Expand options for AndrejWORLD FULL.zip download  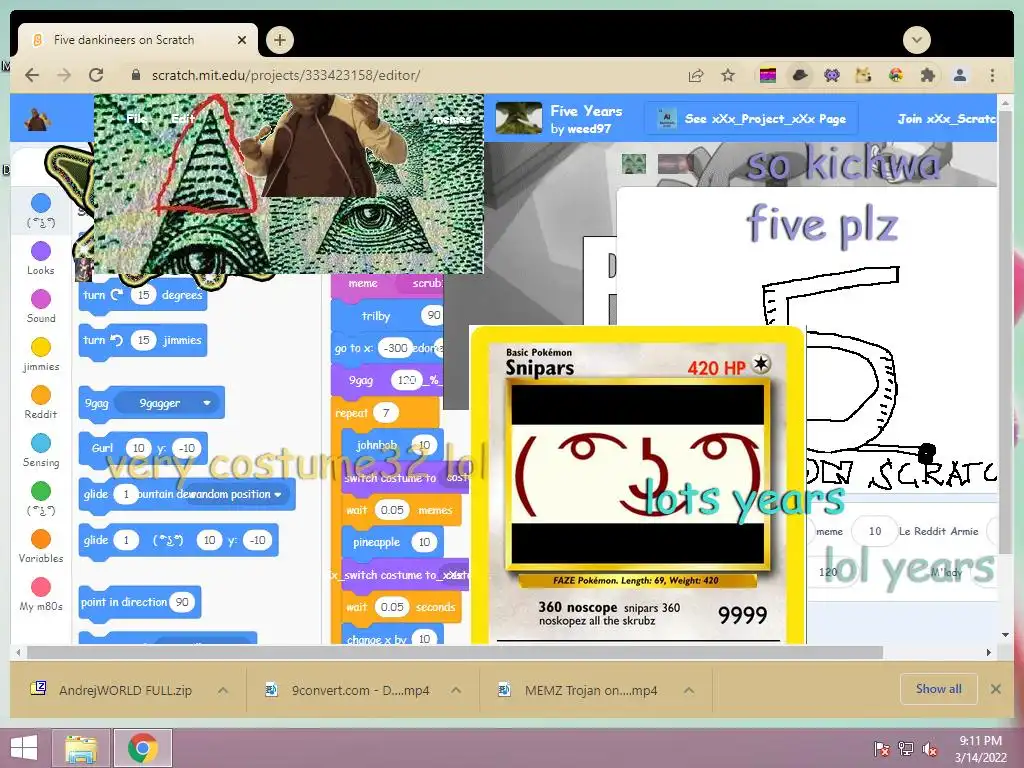coord(223,690)
